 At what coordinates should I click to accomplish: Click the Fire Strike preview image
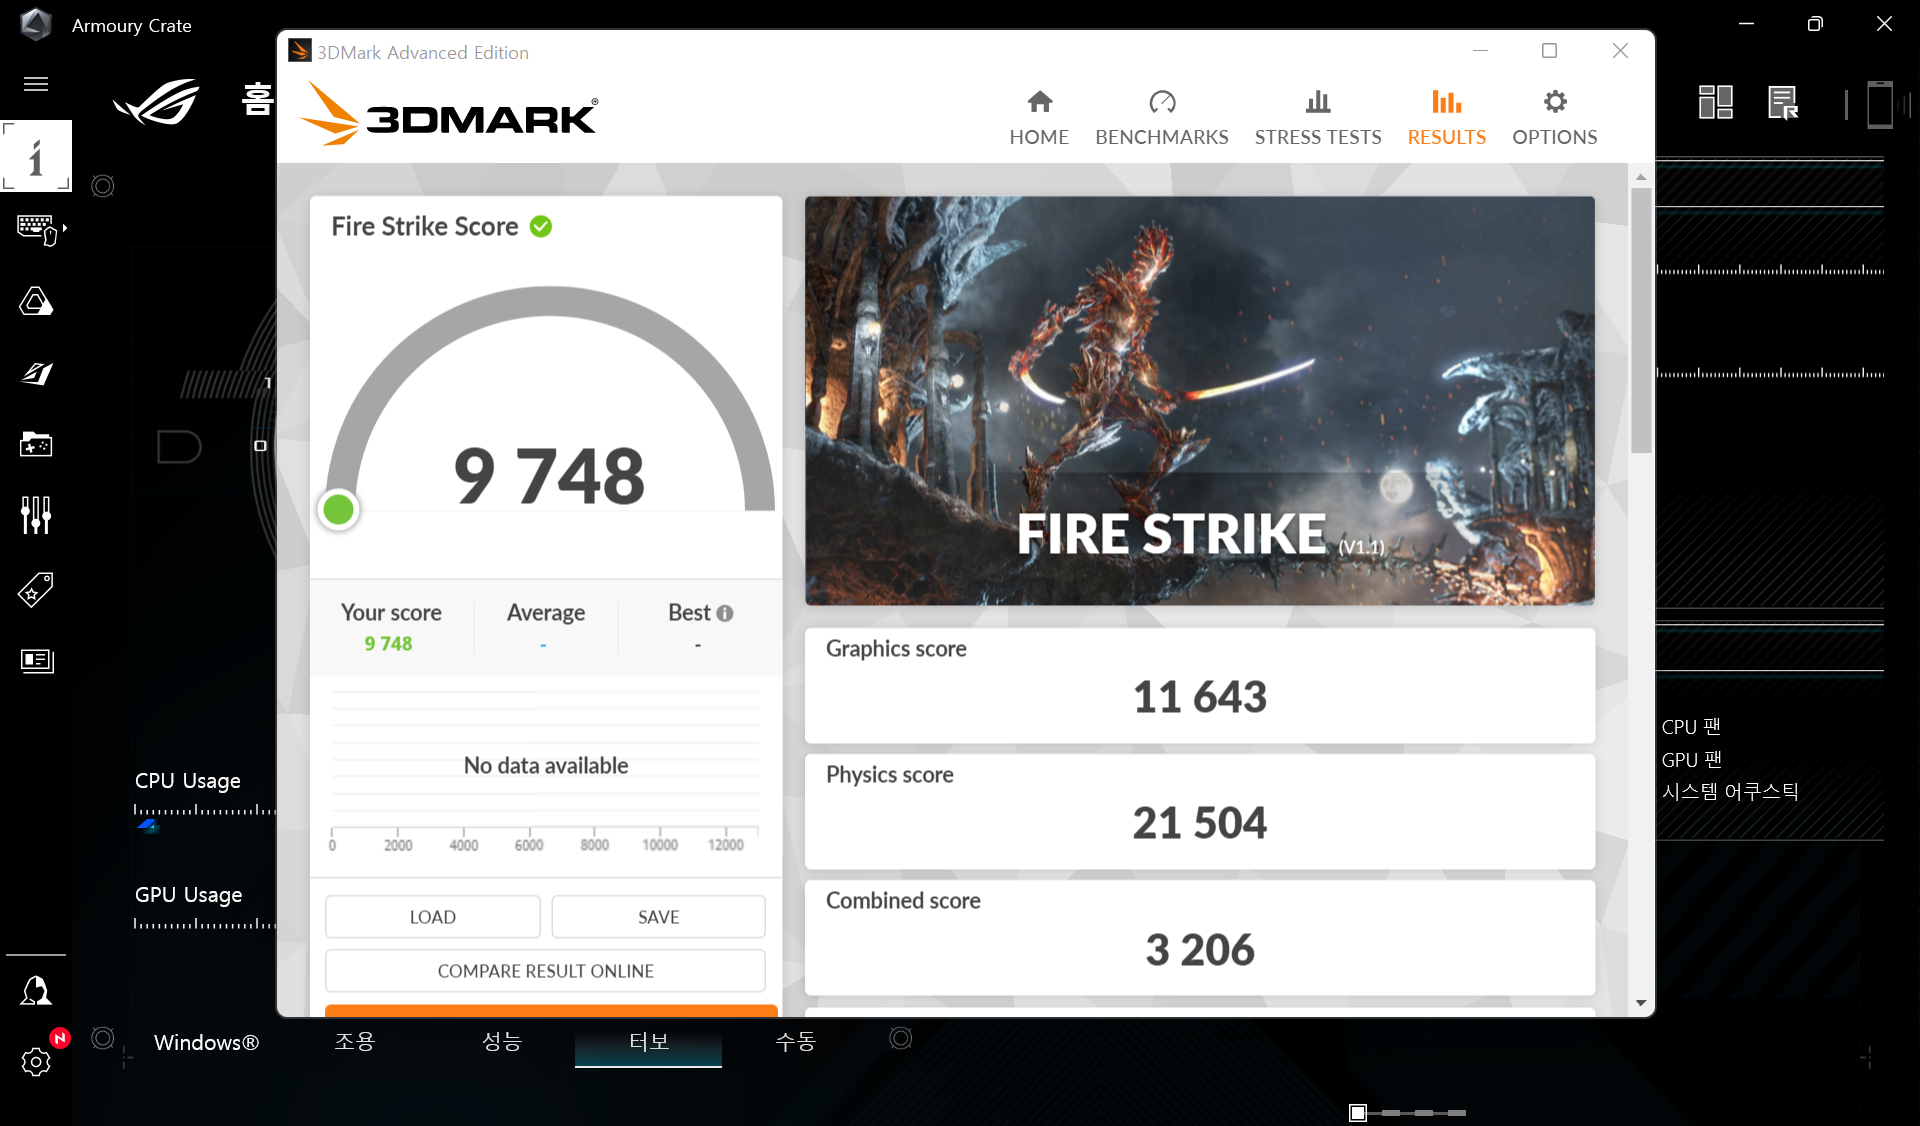coord(1199,400)
